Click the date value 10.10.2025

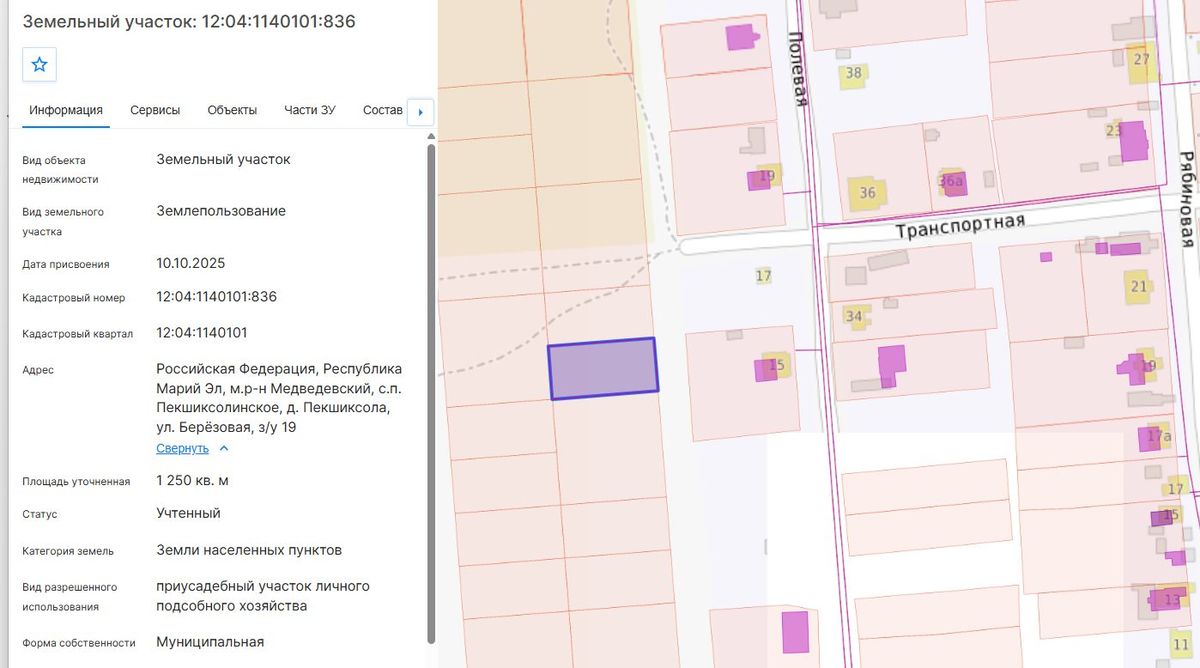tap(191, 264)
